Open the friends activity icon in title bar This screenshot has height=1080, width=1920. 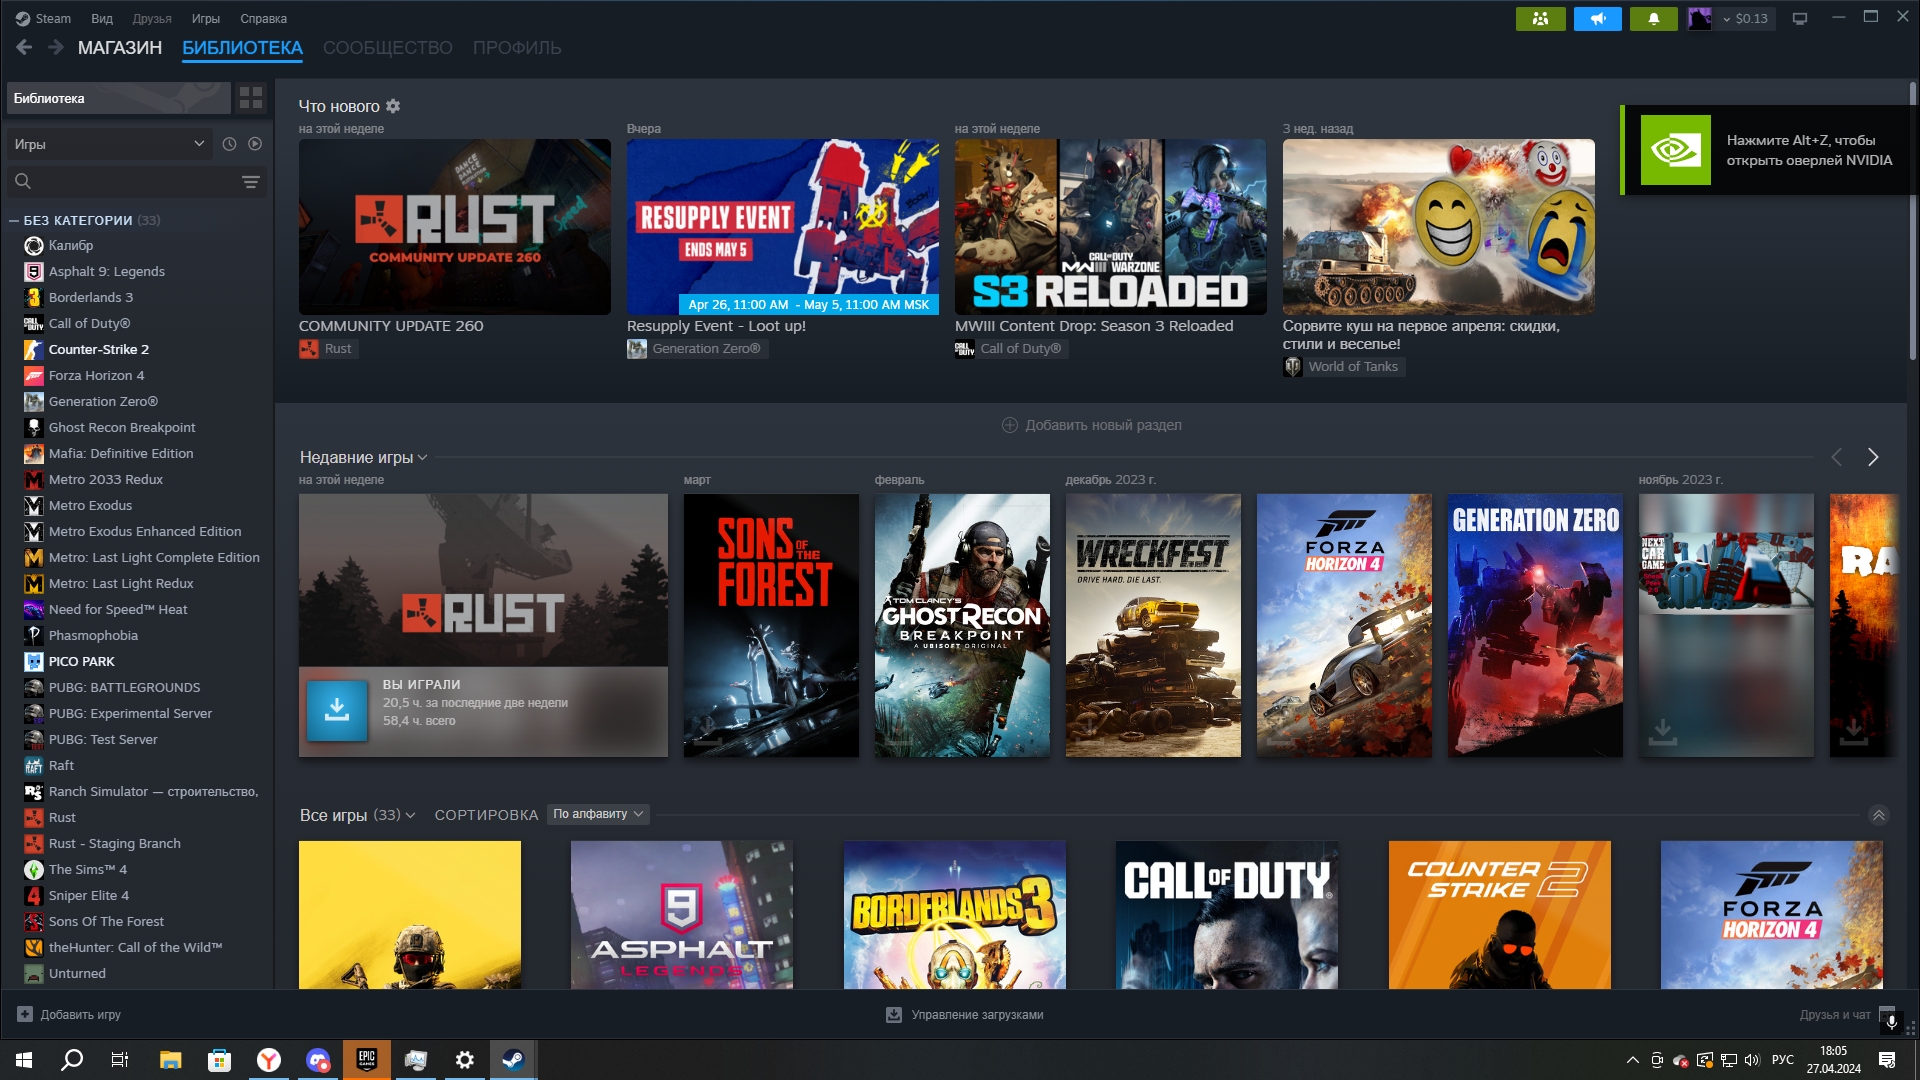(x=1540, y=18)
